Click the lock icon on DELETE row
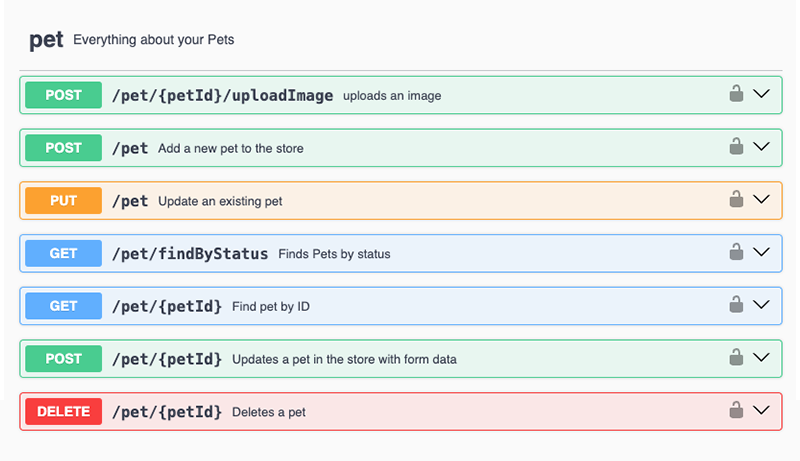 [x=736, y=410]
